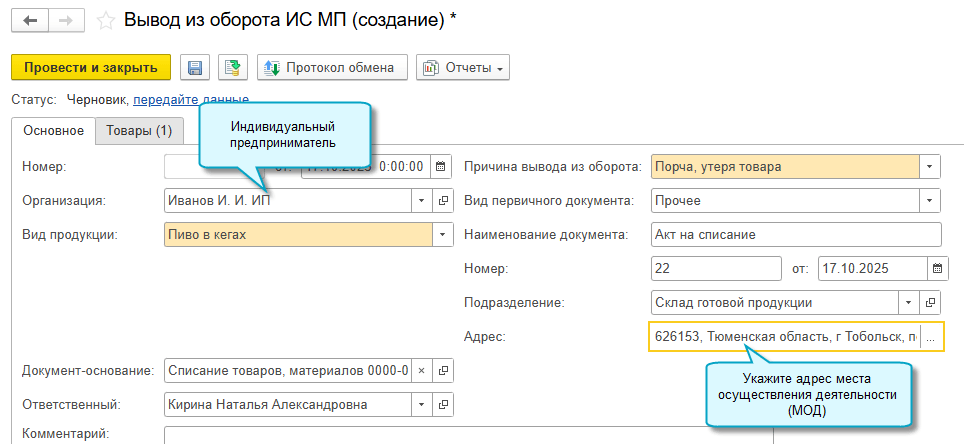Expand the Причина вывода из оборота dropdown
964x444 pixels.
point(930,167)
